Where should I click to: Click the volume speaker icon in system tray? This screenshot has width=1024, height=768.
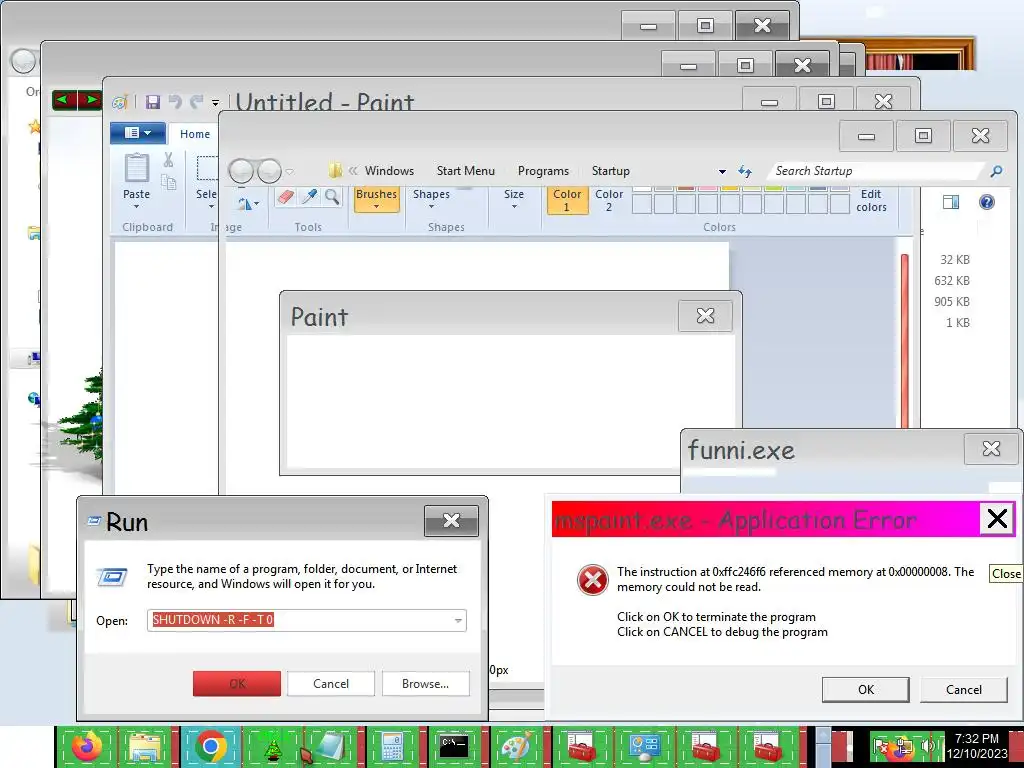[927, 745]
